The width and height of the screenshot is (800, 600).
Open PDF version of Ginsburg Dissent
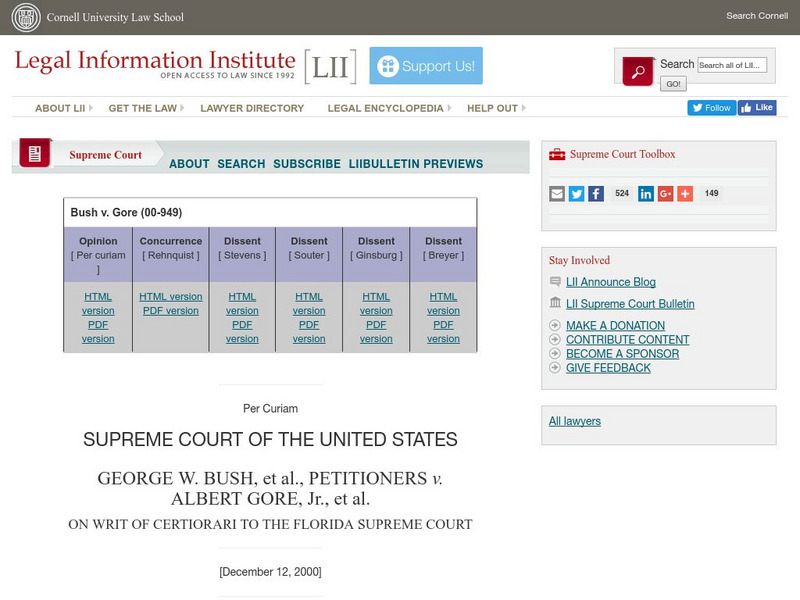376,332
